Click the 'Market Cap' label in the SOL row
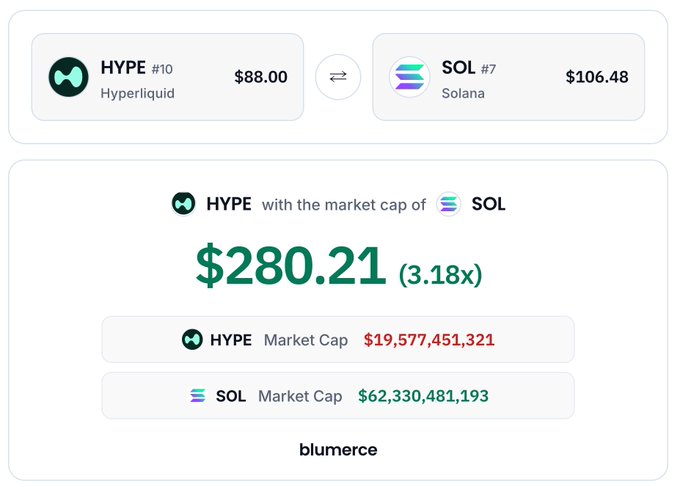 300,396
